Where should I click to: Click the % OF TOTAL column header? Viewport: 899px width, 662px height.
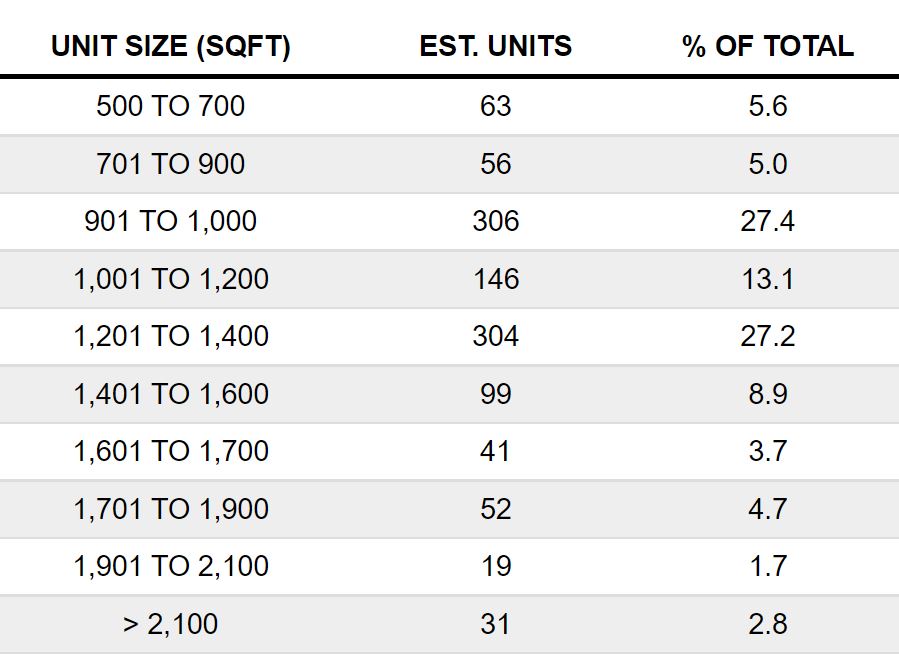coord(768,46)
